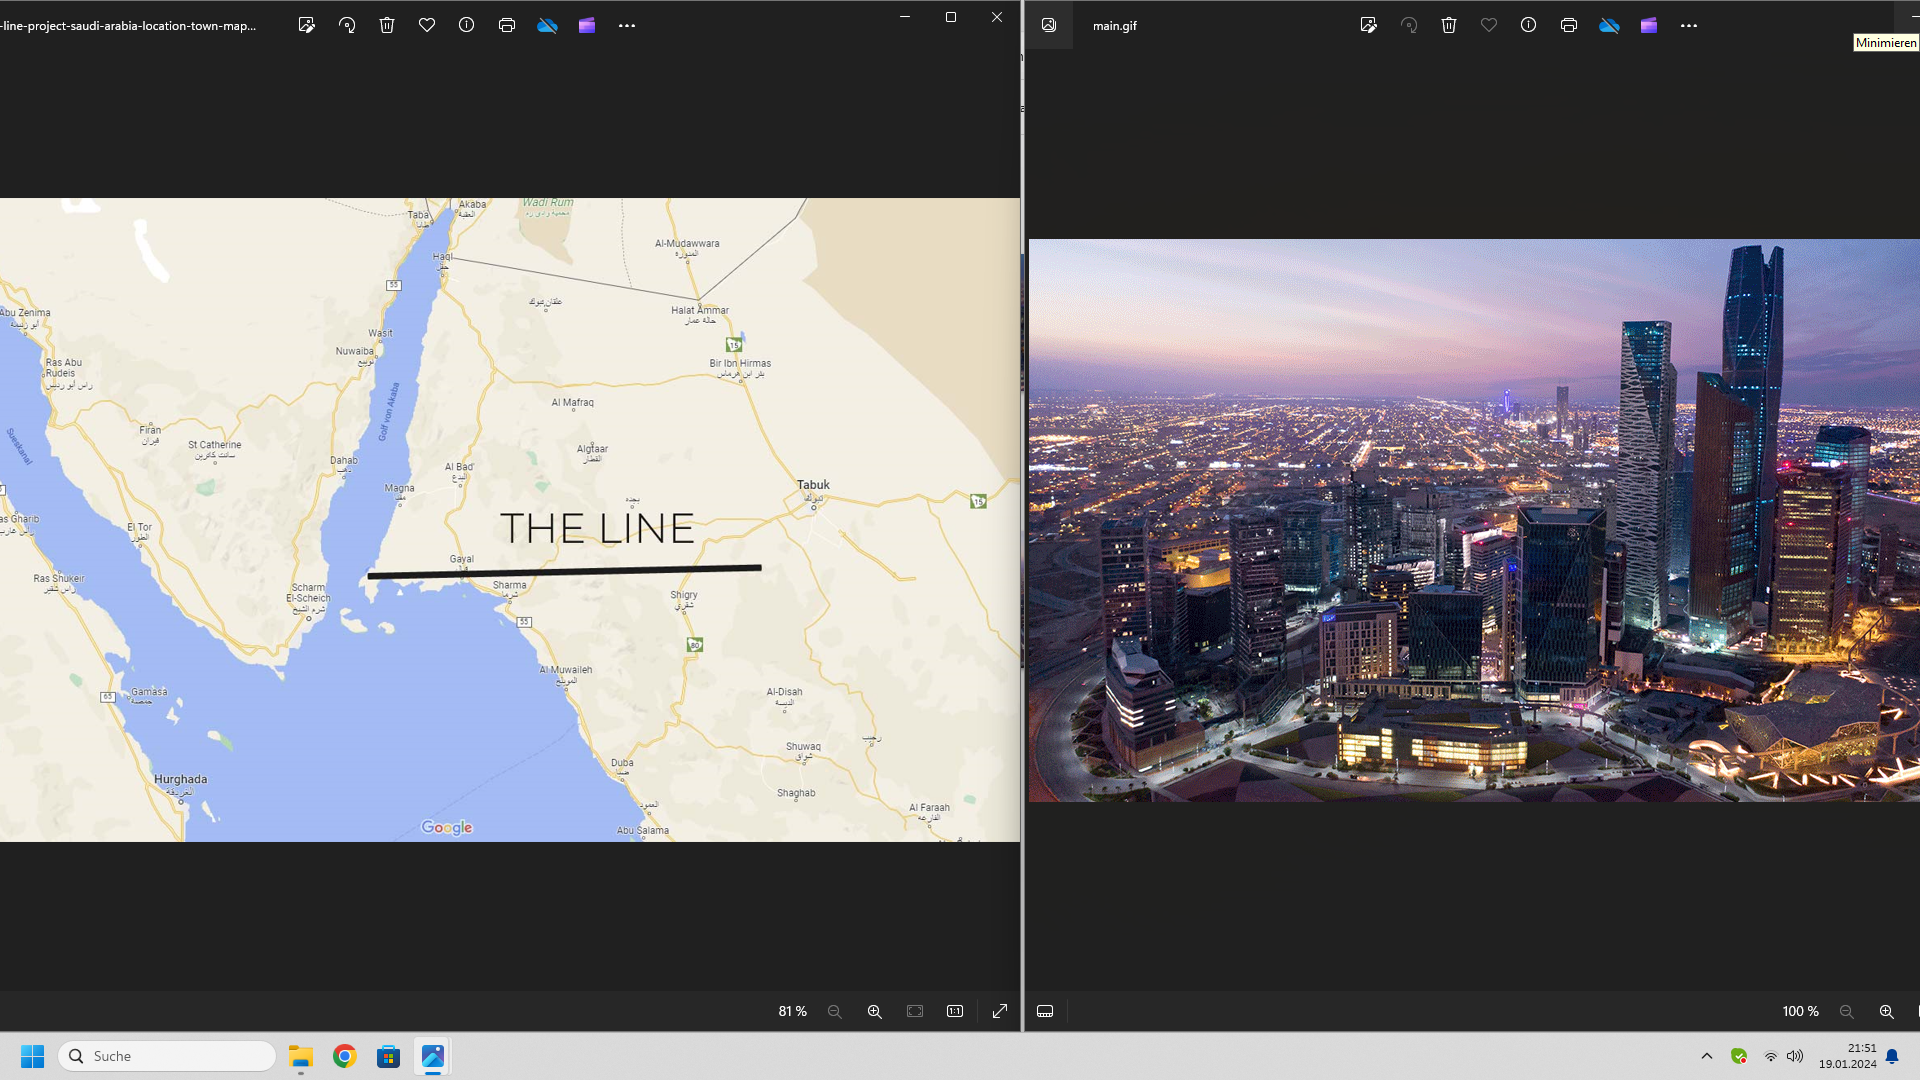Open OneDrive icon in main.gif window

1609,26
